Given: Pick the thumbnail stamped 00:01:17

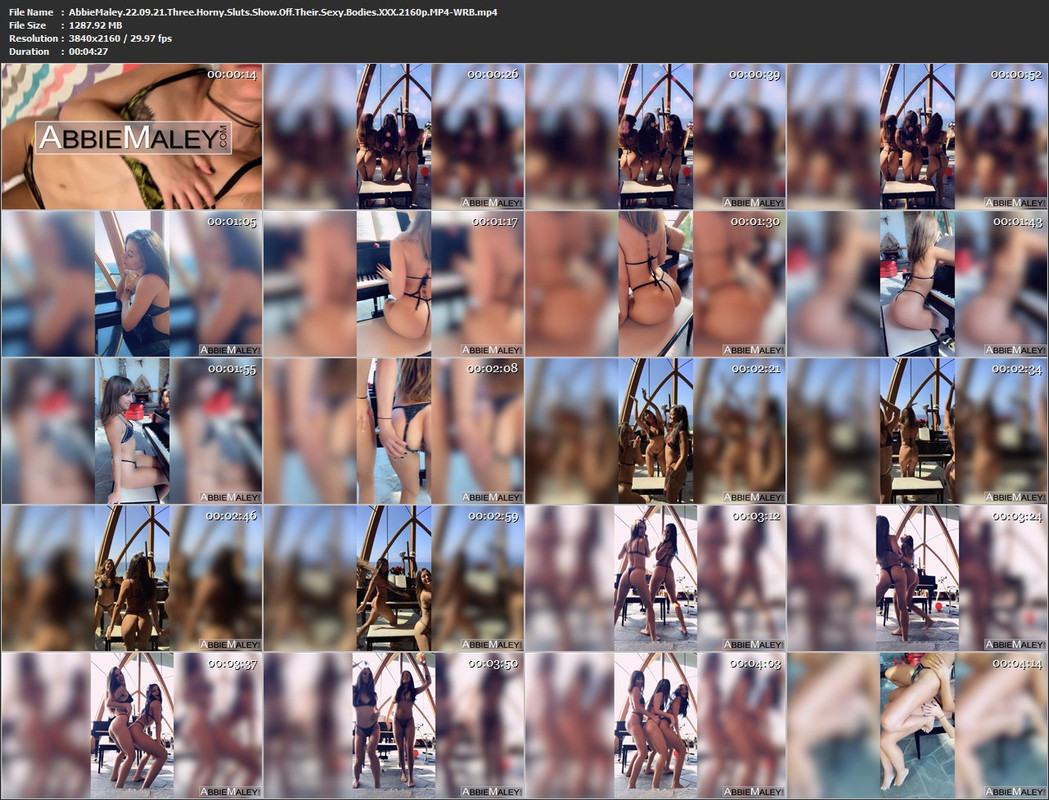Looking at the screenshot, I should point(393,284).
